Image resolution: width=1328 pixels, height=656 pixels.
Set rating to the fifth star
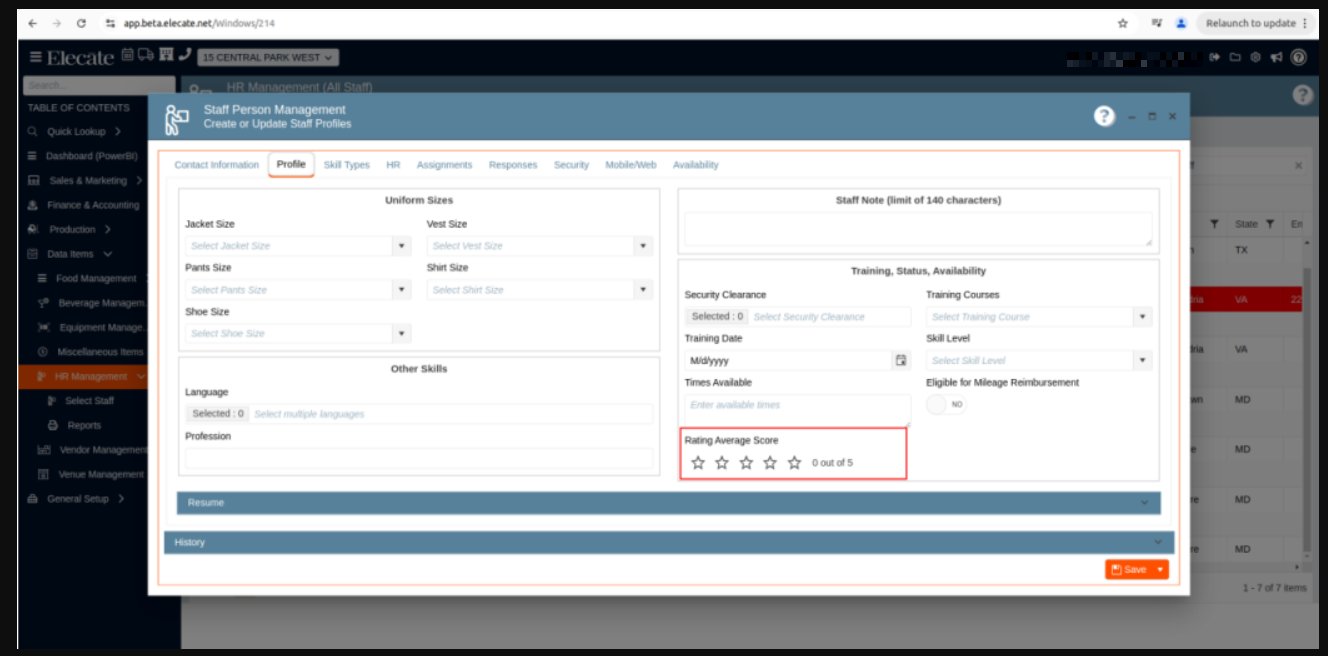tap(794, 463)
